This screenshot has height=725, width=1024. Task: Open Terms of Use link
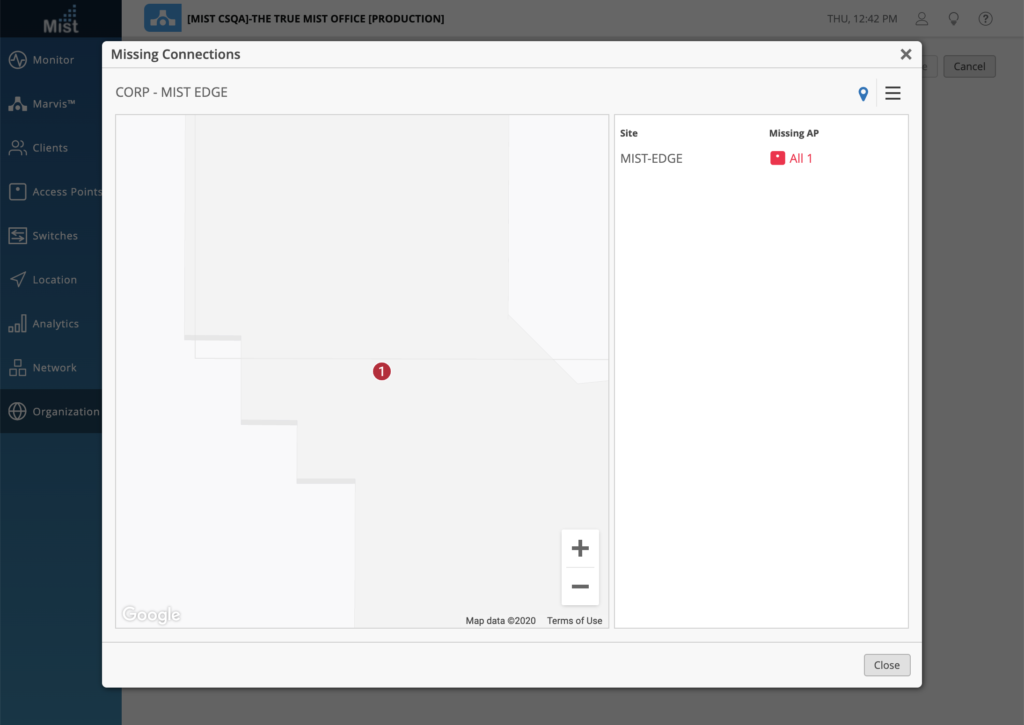point(575,620)
